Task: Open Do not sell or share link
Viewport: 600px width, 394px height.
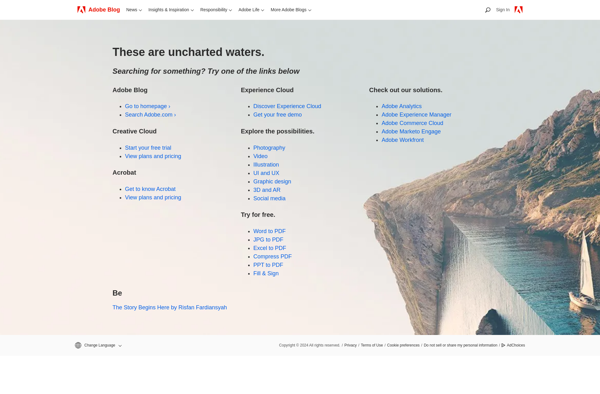Action: [460, 345]
